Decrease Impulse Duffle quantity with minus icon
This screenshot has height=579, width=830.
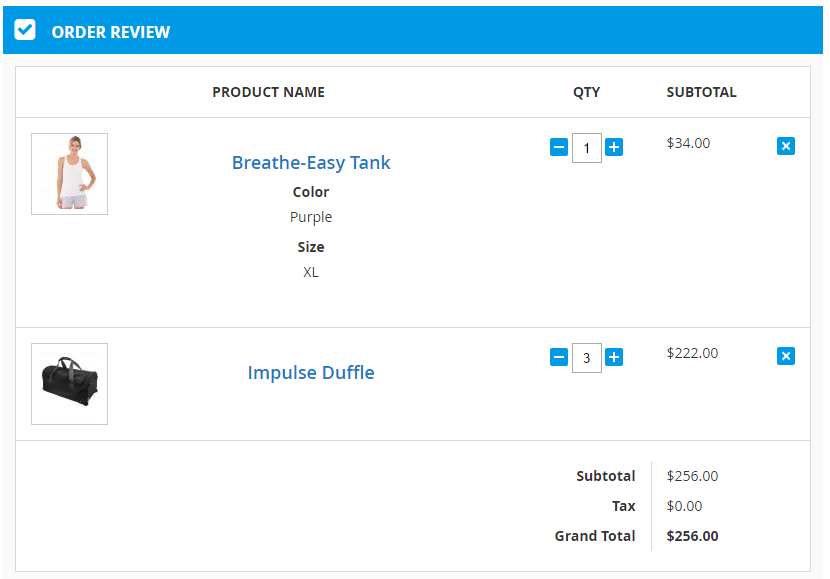[559, 357]
